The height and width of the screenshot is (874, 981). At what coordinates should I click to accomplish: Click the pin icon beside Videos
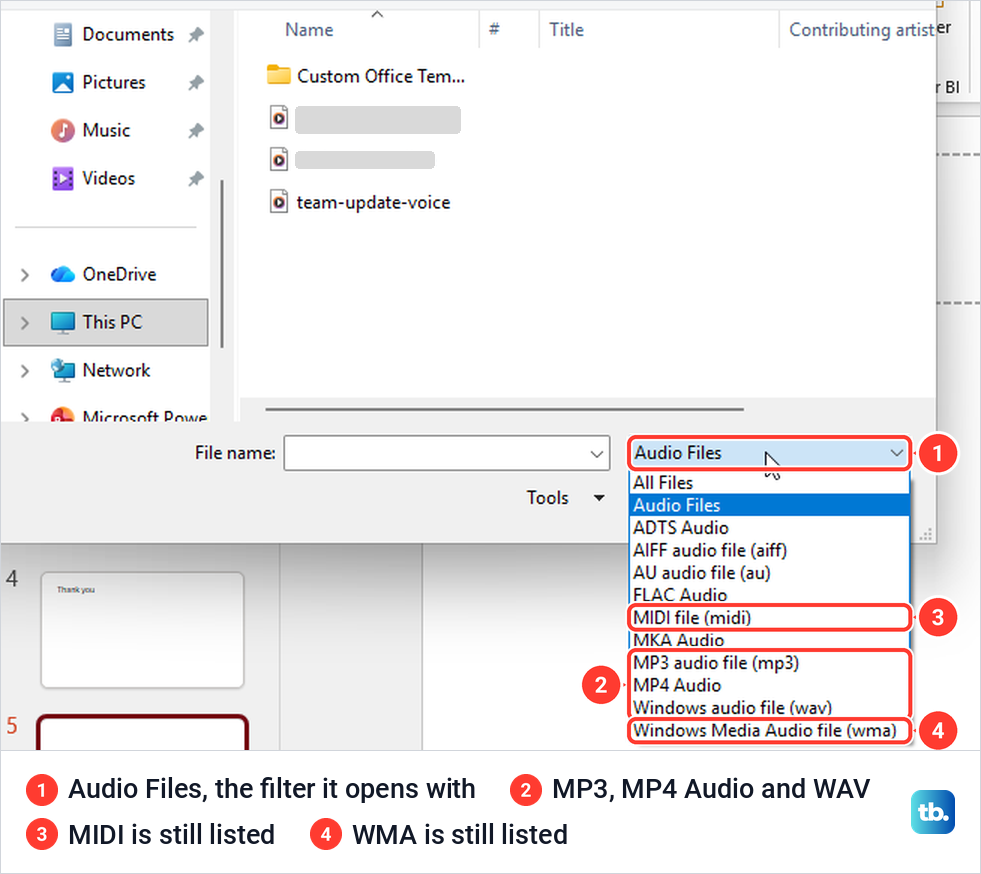(x=196, y=179)
